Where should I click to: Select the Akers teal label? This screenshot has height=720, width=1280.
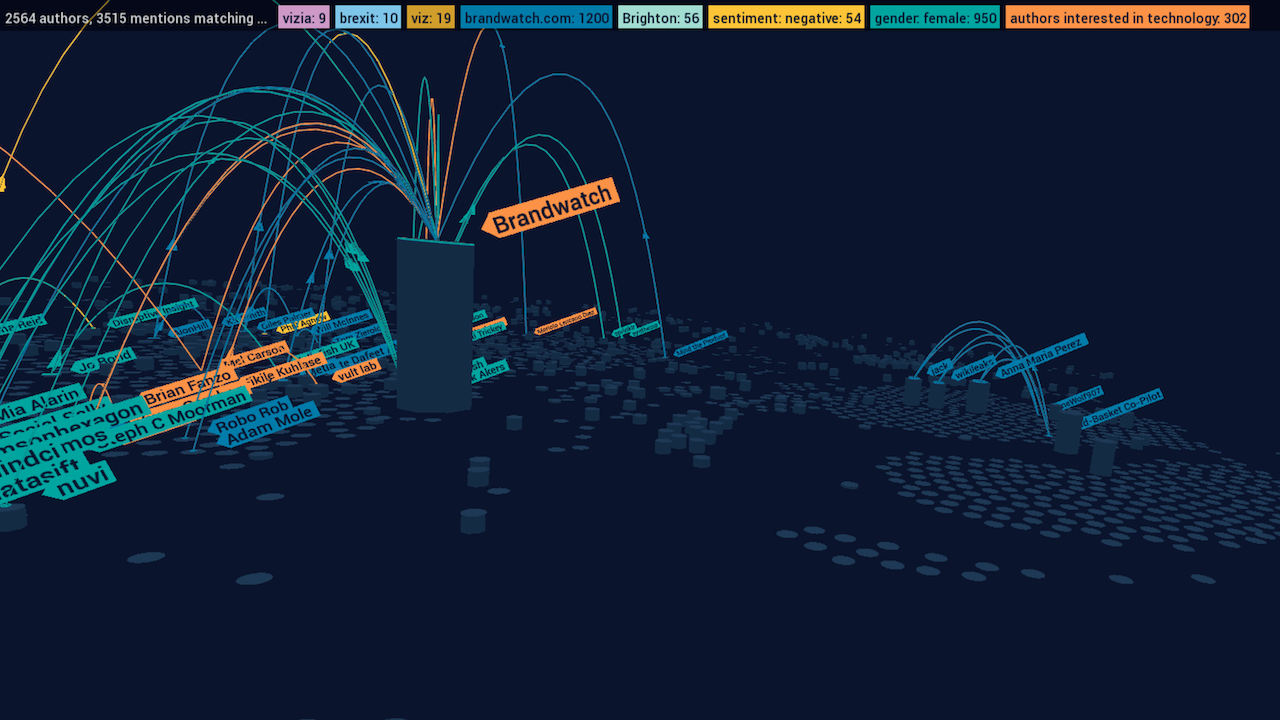[488, 373]
